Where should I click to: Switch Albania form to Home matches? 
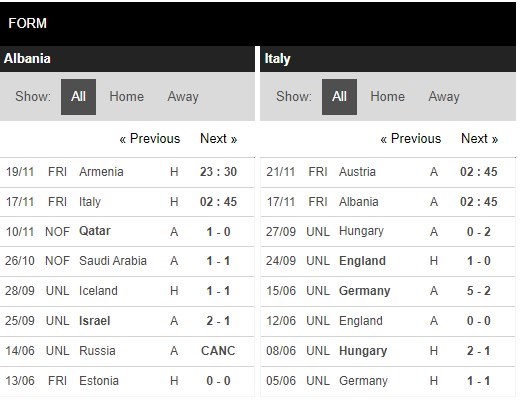point(127,97)
